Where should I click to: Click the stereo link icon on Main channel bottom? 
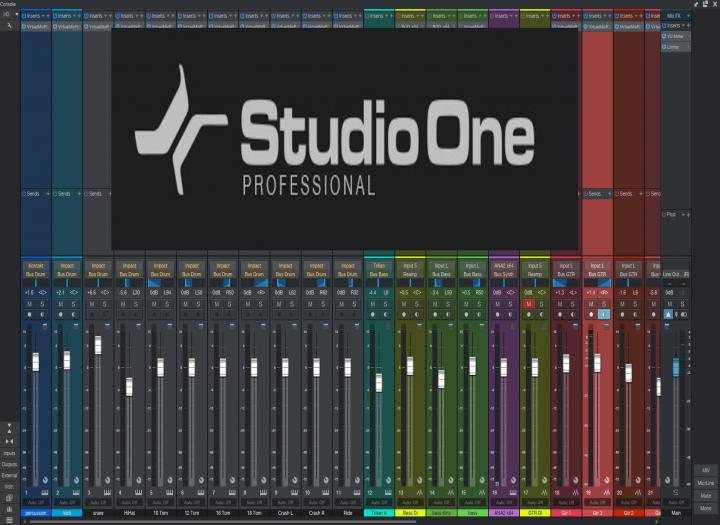click(x=676, y=492)
